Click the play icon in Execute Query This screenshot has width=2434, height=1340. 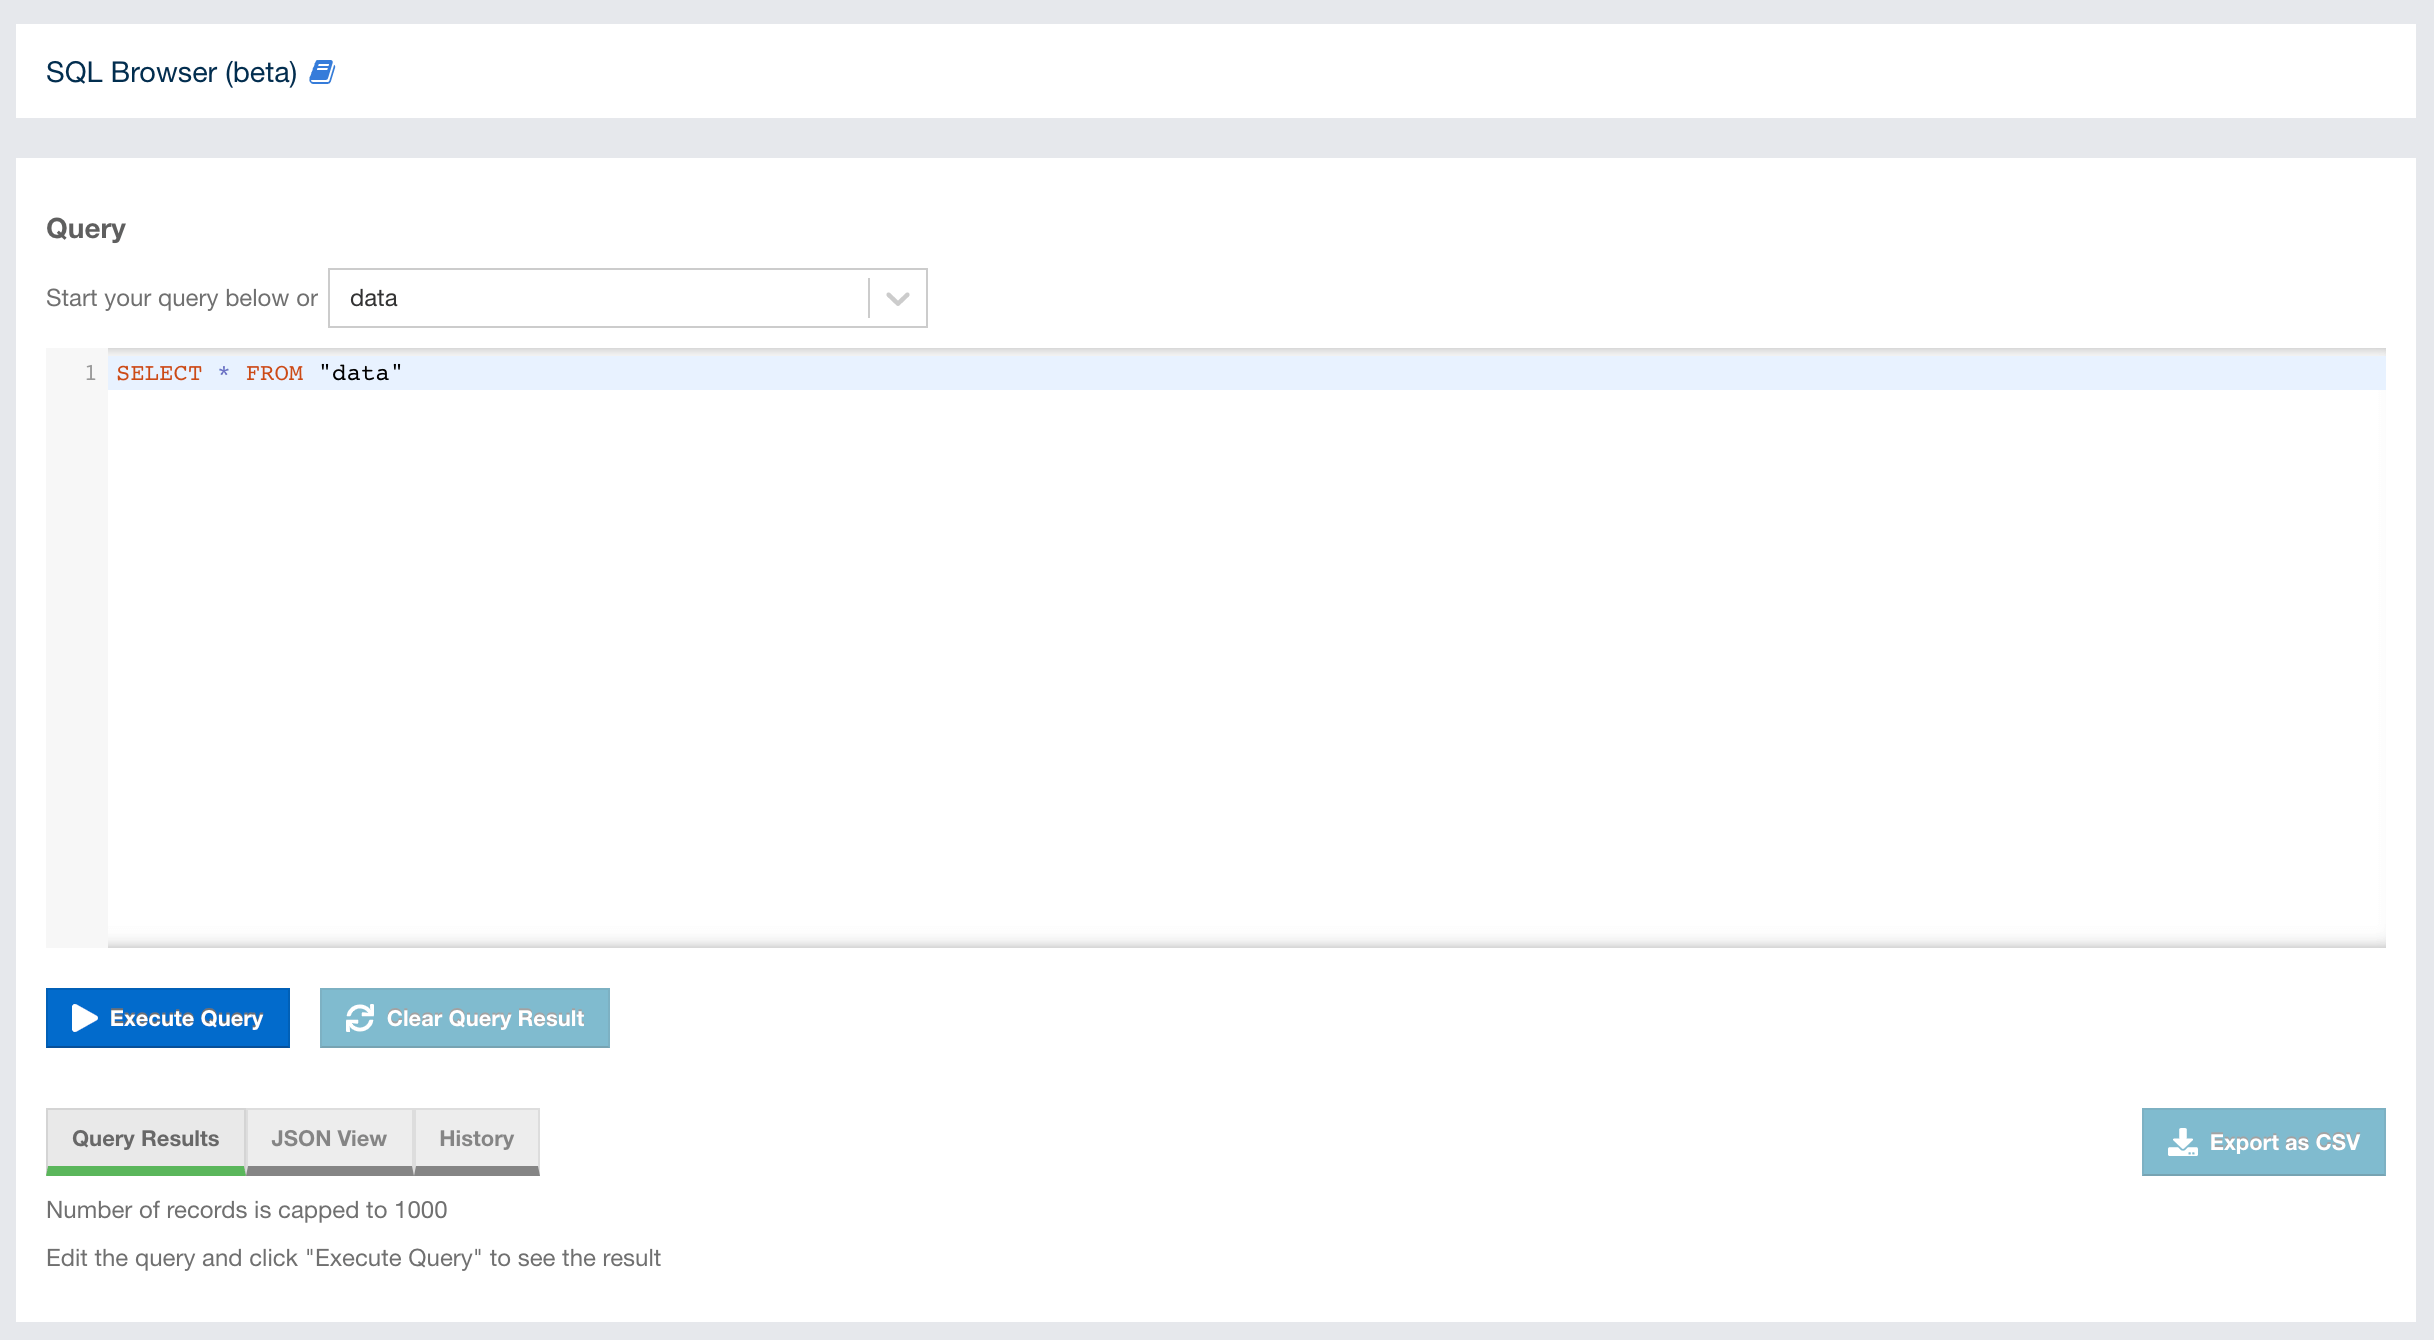(x=84, y=1018)
